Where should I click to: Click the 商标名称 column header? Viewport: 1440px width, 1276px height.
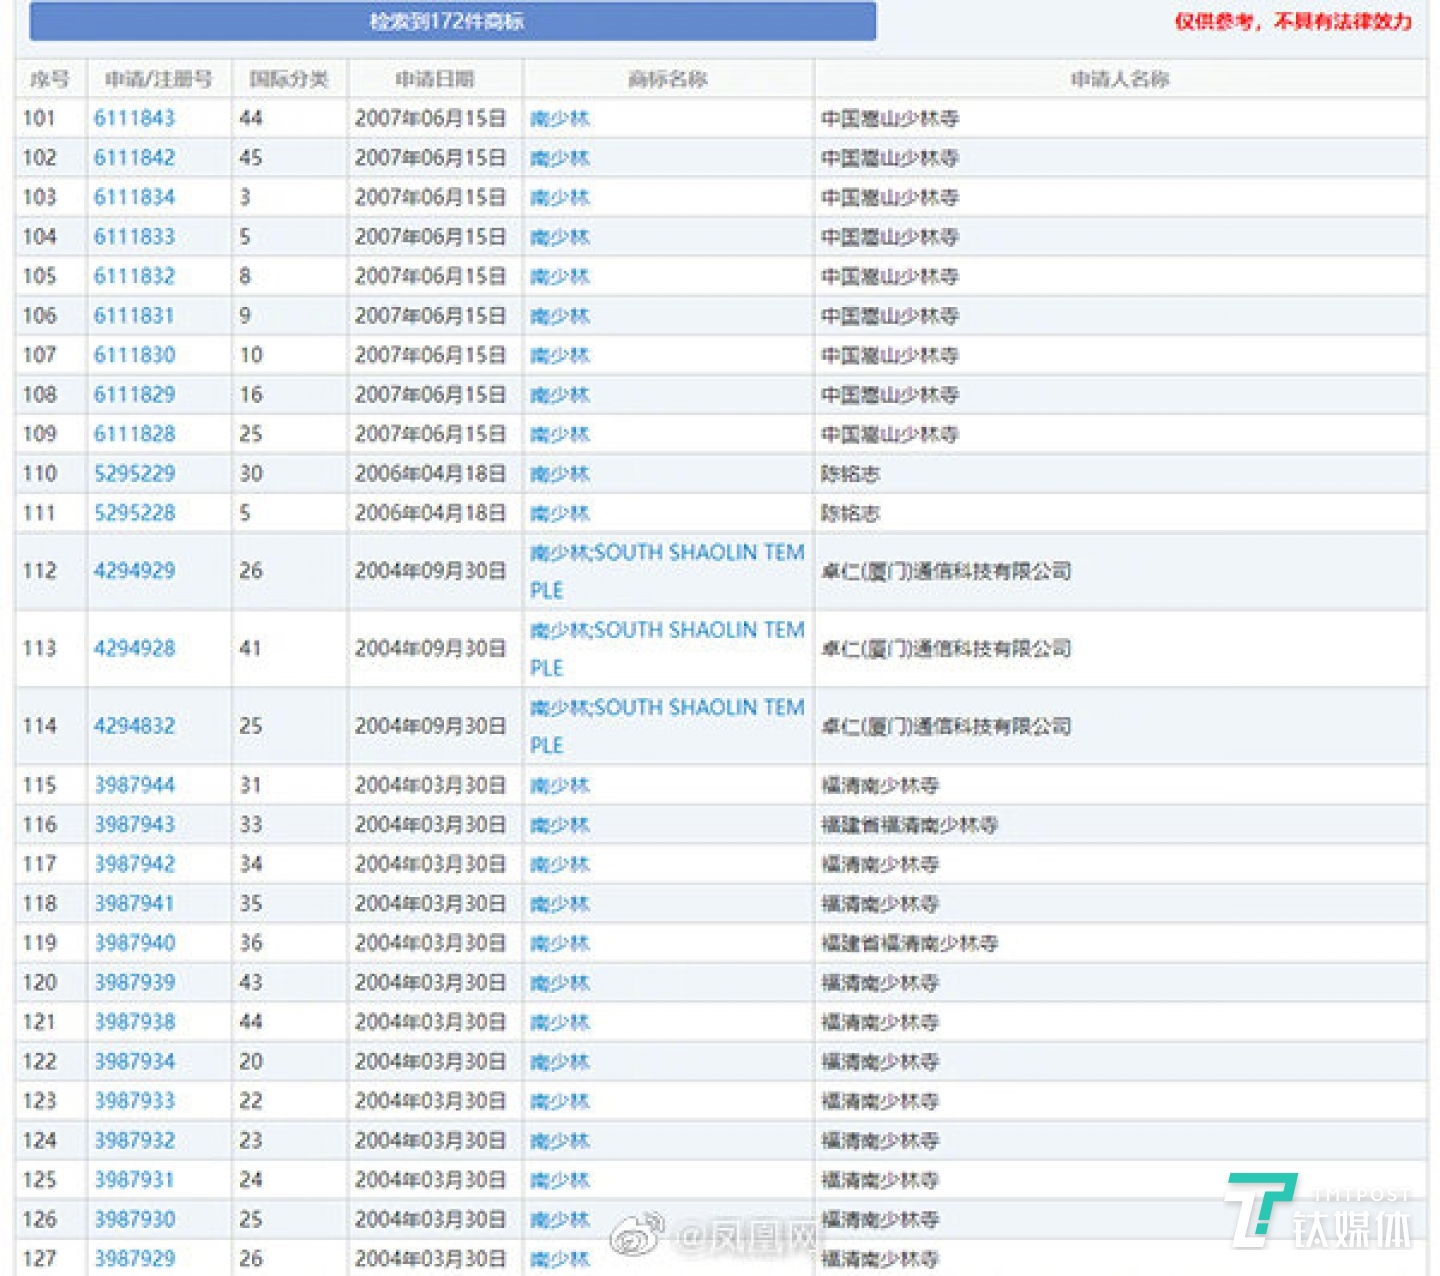click(x=666, y=77)
